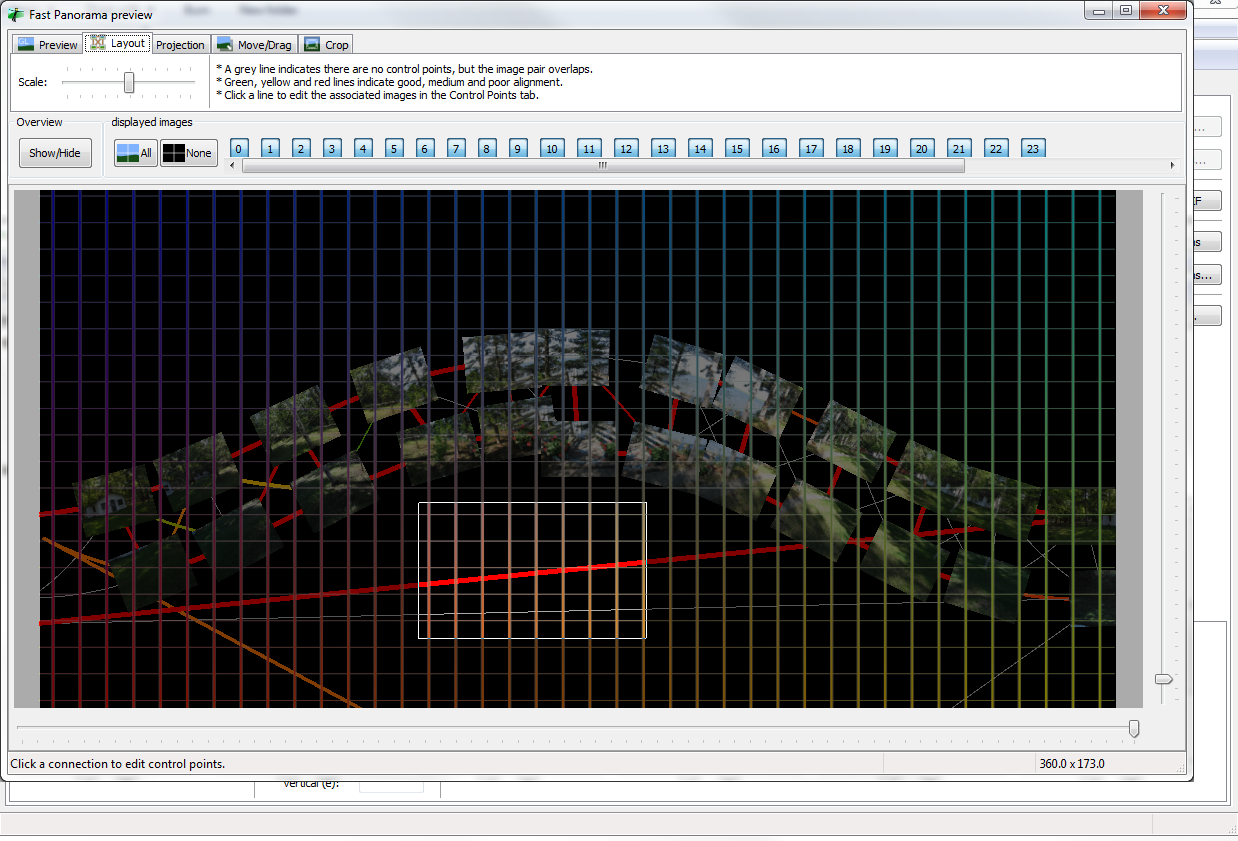Click left arrow of image list scrollbar

point(234,166)
